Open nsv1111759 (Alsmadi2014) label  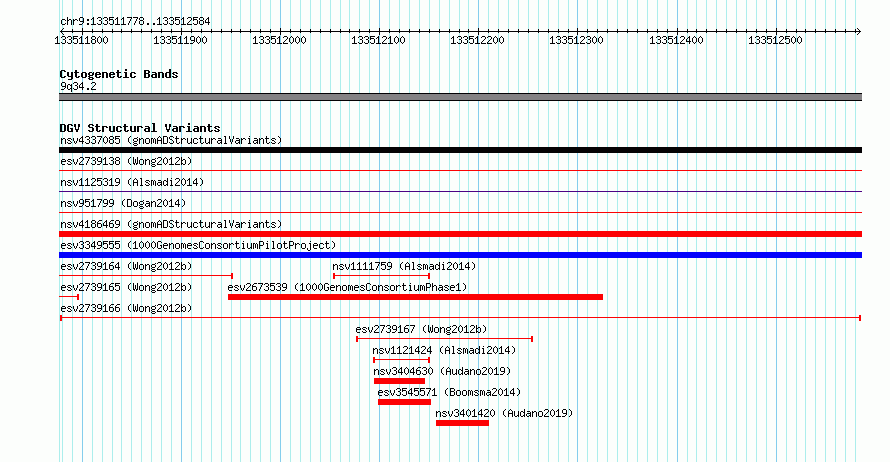coord(404,266)
